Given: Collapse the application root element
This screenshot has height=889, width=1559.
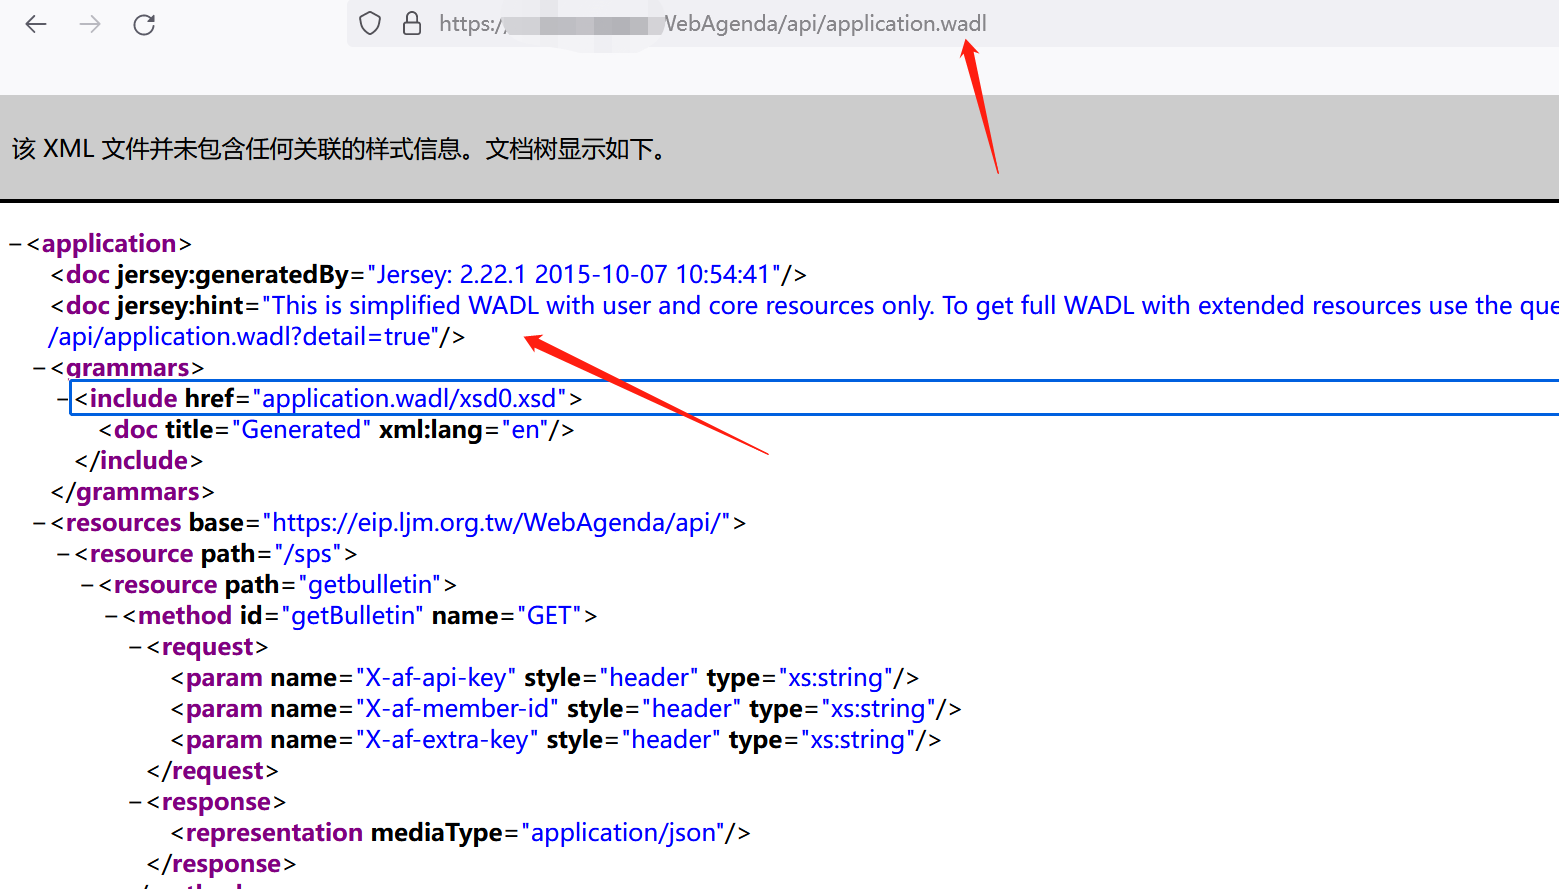Looking at the screenshot, I should [x=15, y=244].
